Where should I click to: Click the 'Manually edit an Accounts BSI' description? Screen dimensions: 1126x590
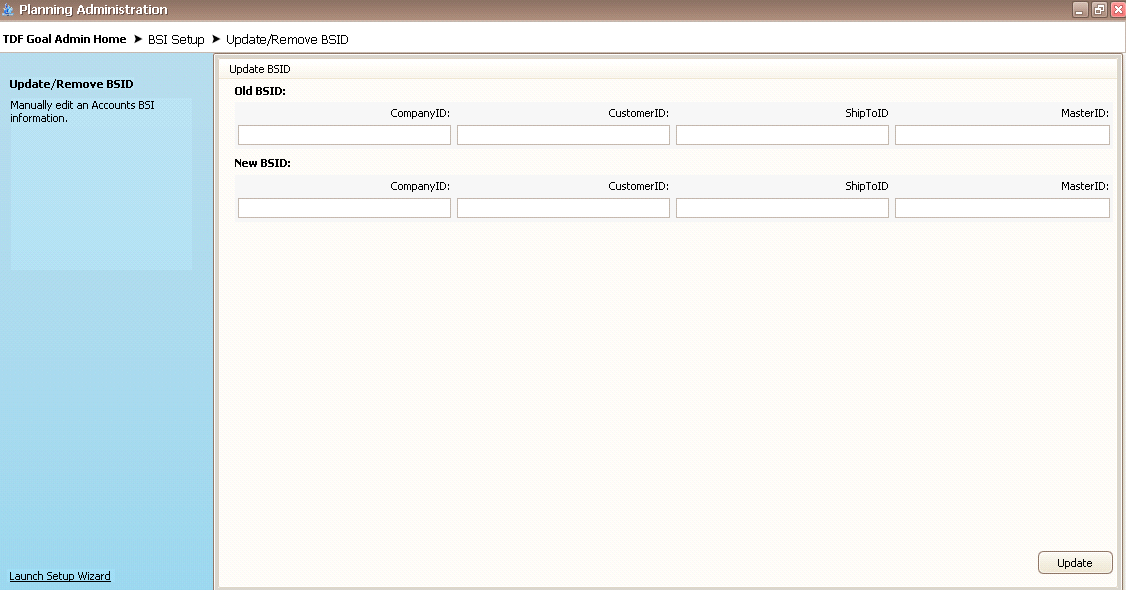82,111
